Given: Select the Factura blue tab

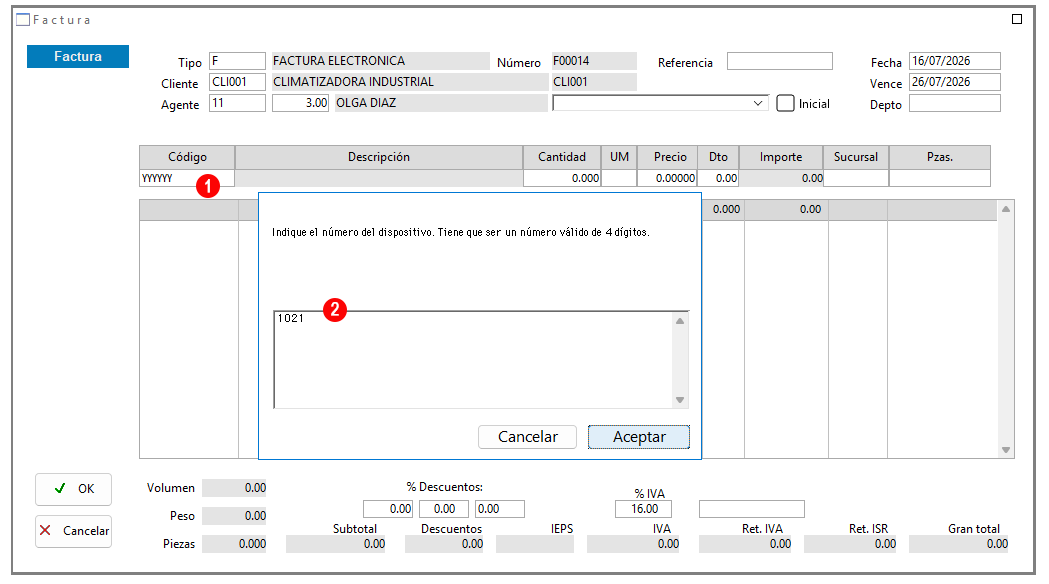Looking at the screenshot, I should pos(78,56).
